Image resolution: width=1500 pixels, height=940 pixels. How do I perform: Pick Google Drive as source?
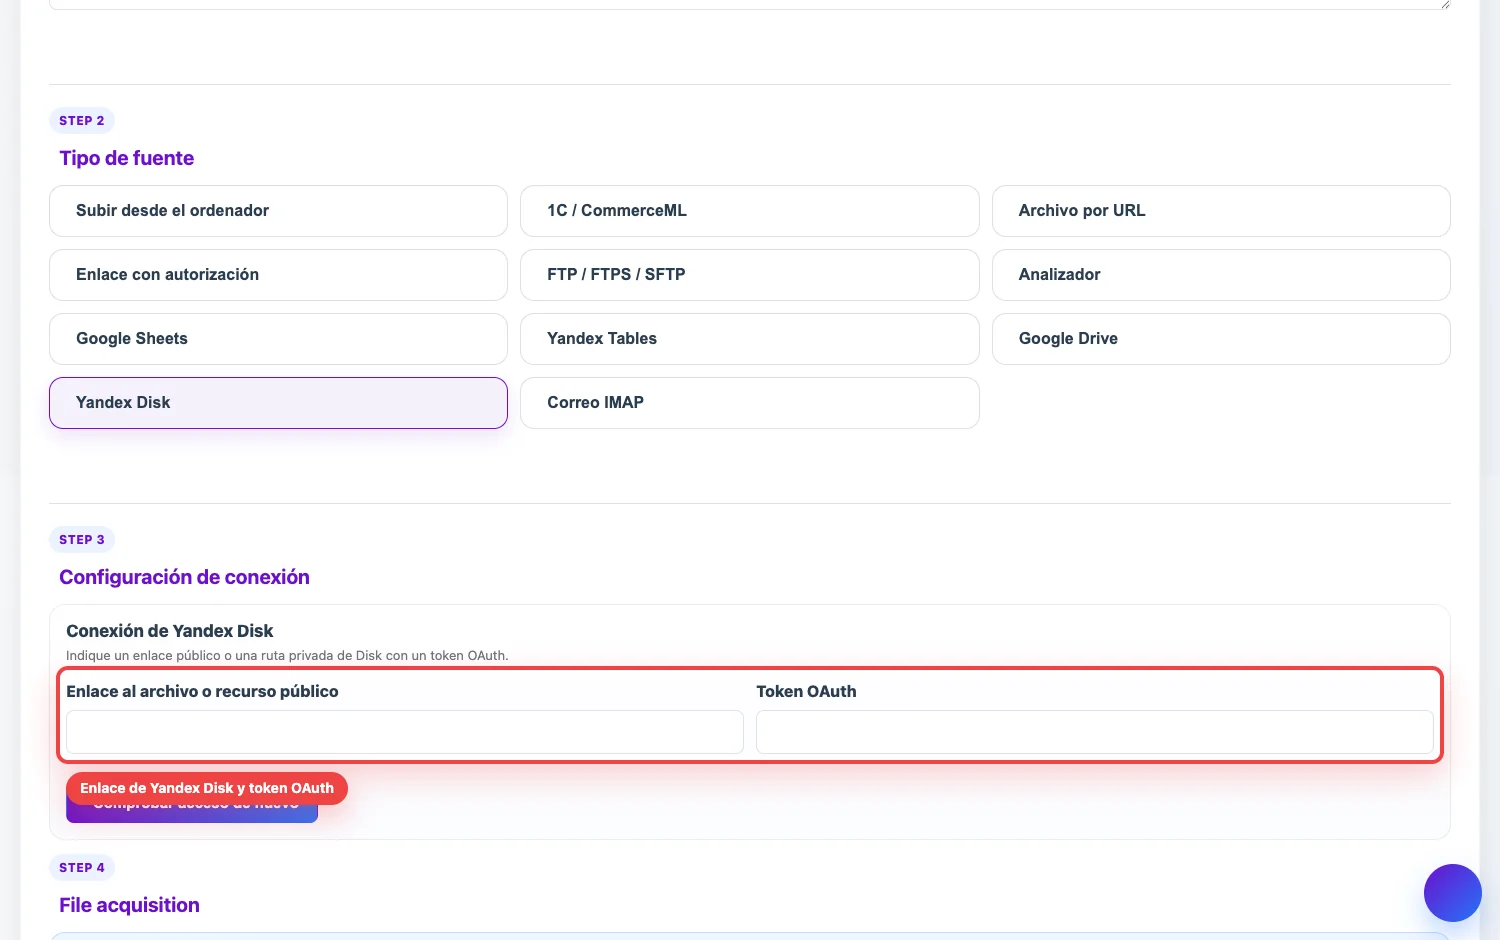[x=1221, y=339]
